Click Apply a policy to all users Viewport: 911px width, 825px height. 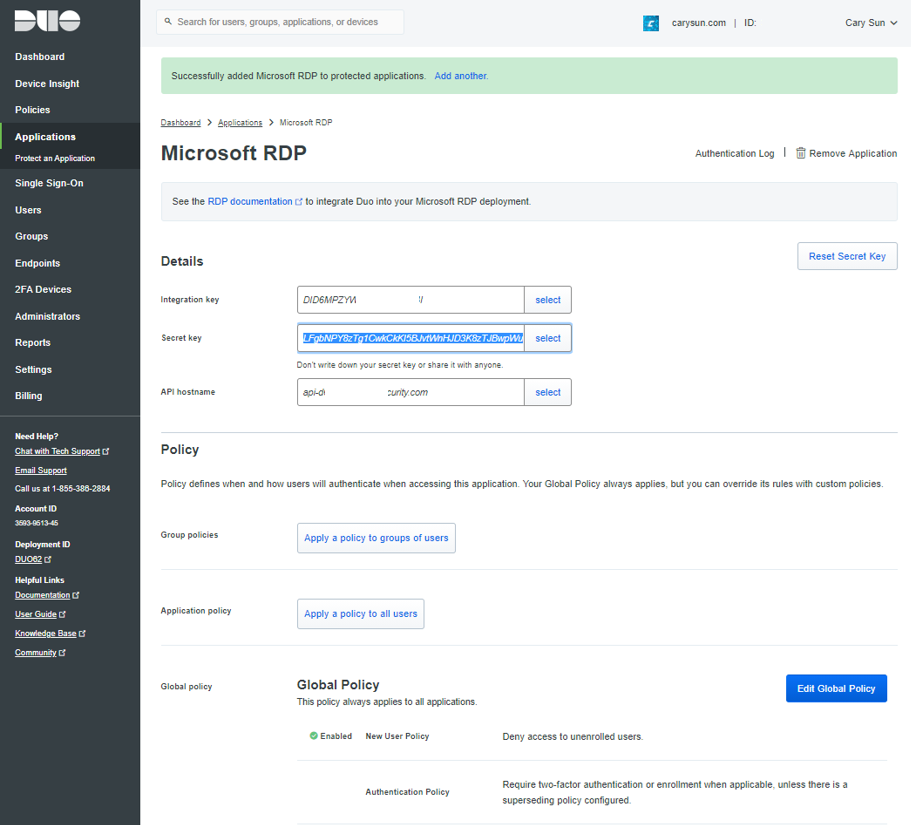361,614
